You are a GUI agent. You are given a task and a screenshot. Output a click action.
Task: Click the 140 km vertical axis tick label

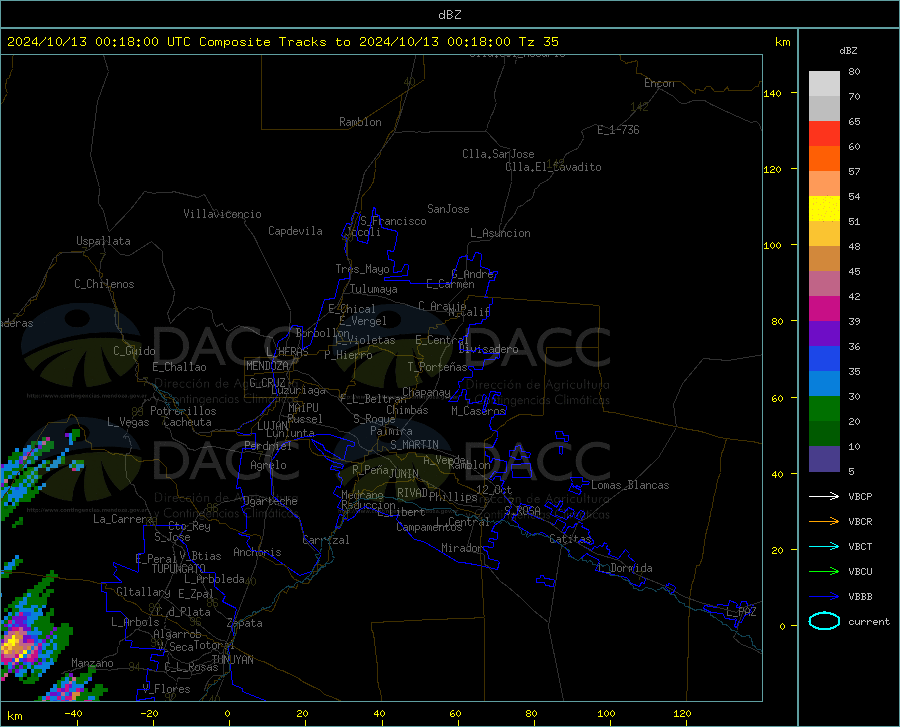coord(773,94)
